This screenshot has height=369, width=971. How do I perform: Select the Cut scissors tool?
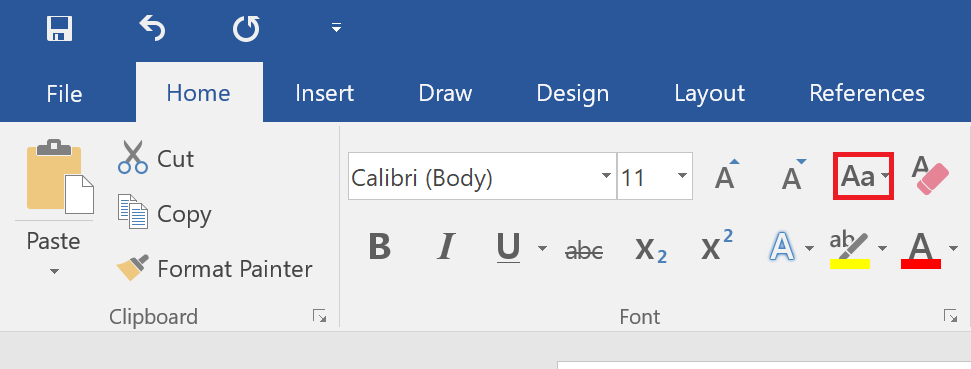click(x=156, y=158)
